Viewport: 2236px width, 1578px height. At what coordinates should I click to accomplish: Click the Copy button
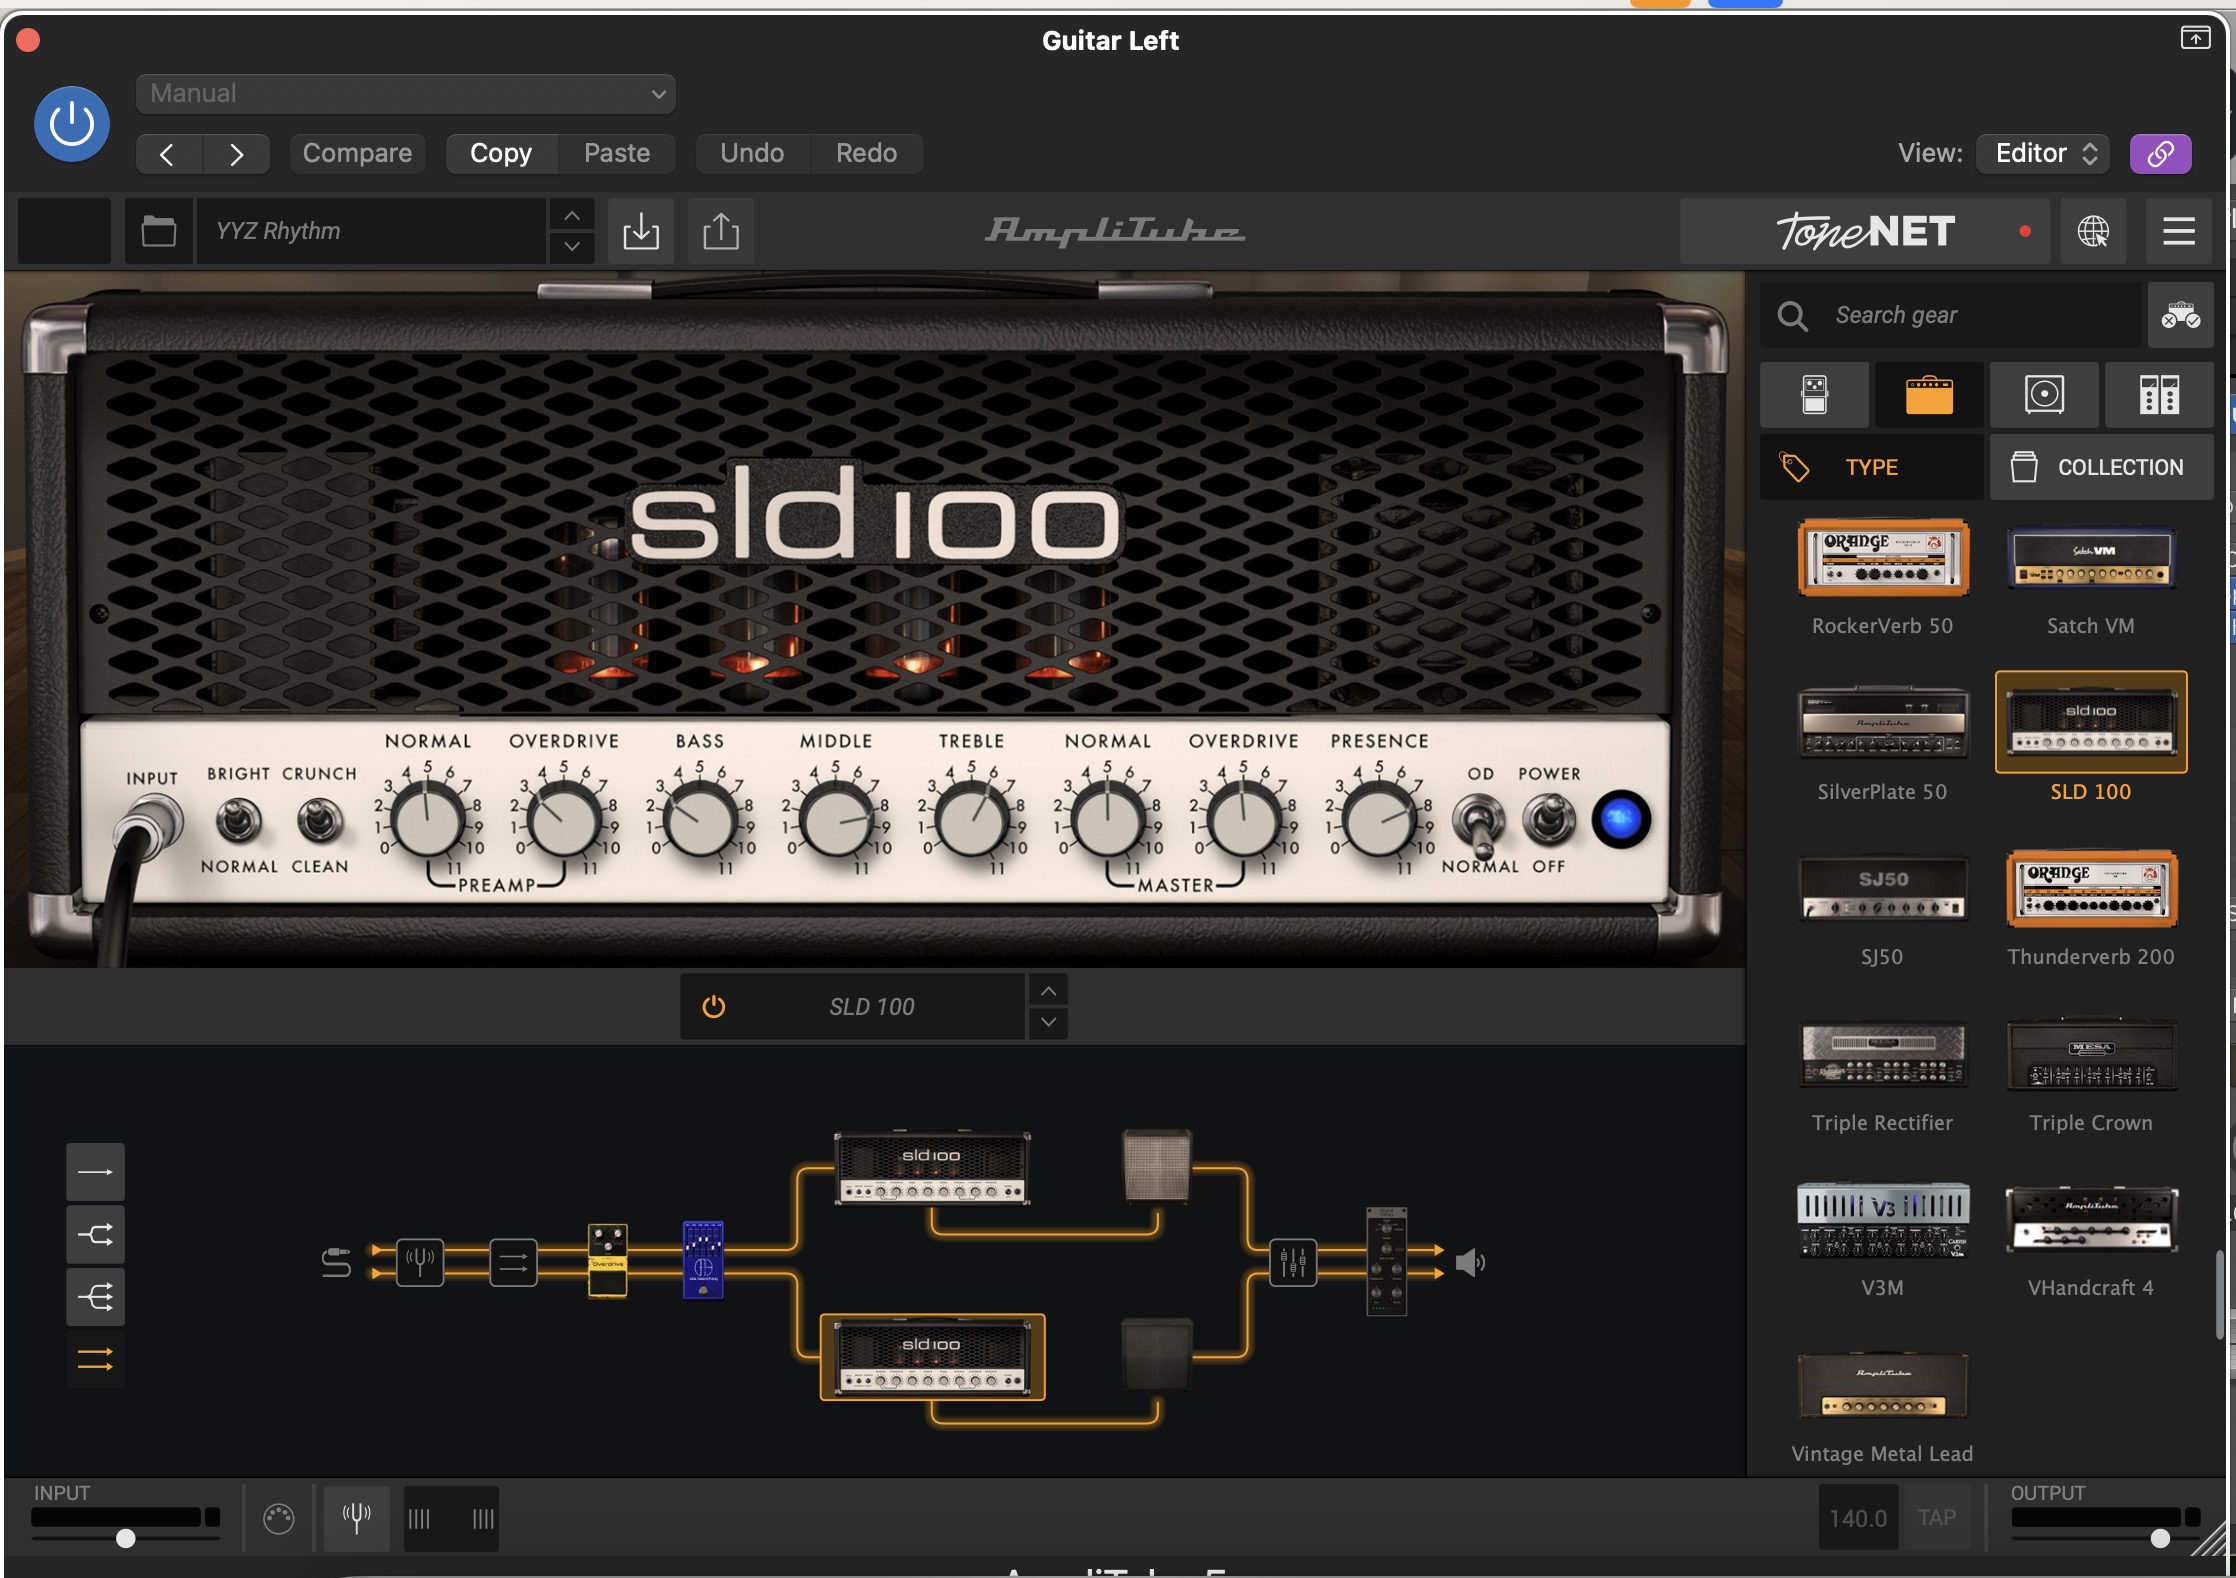tap(501, 153)
